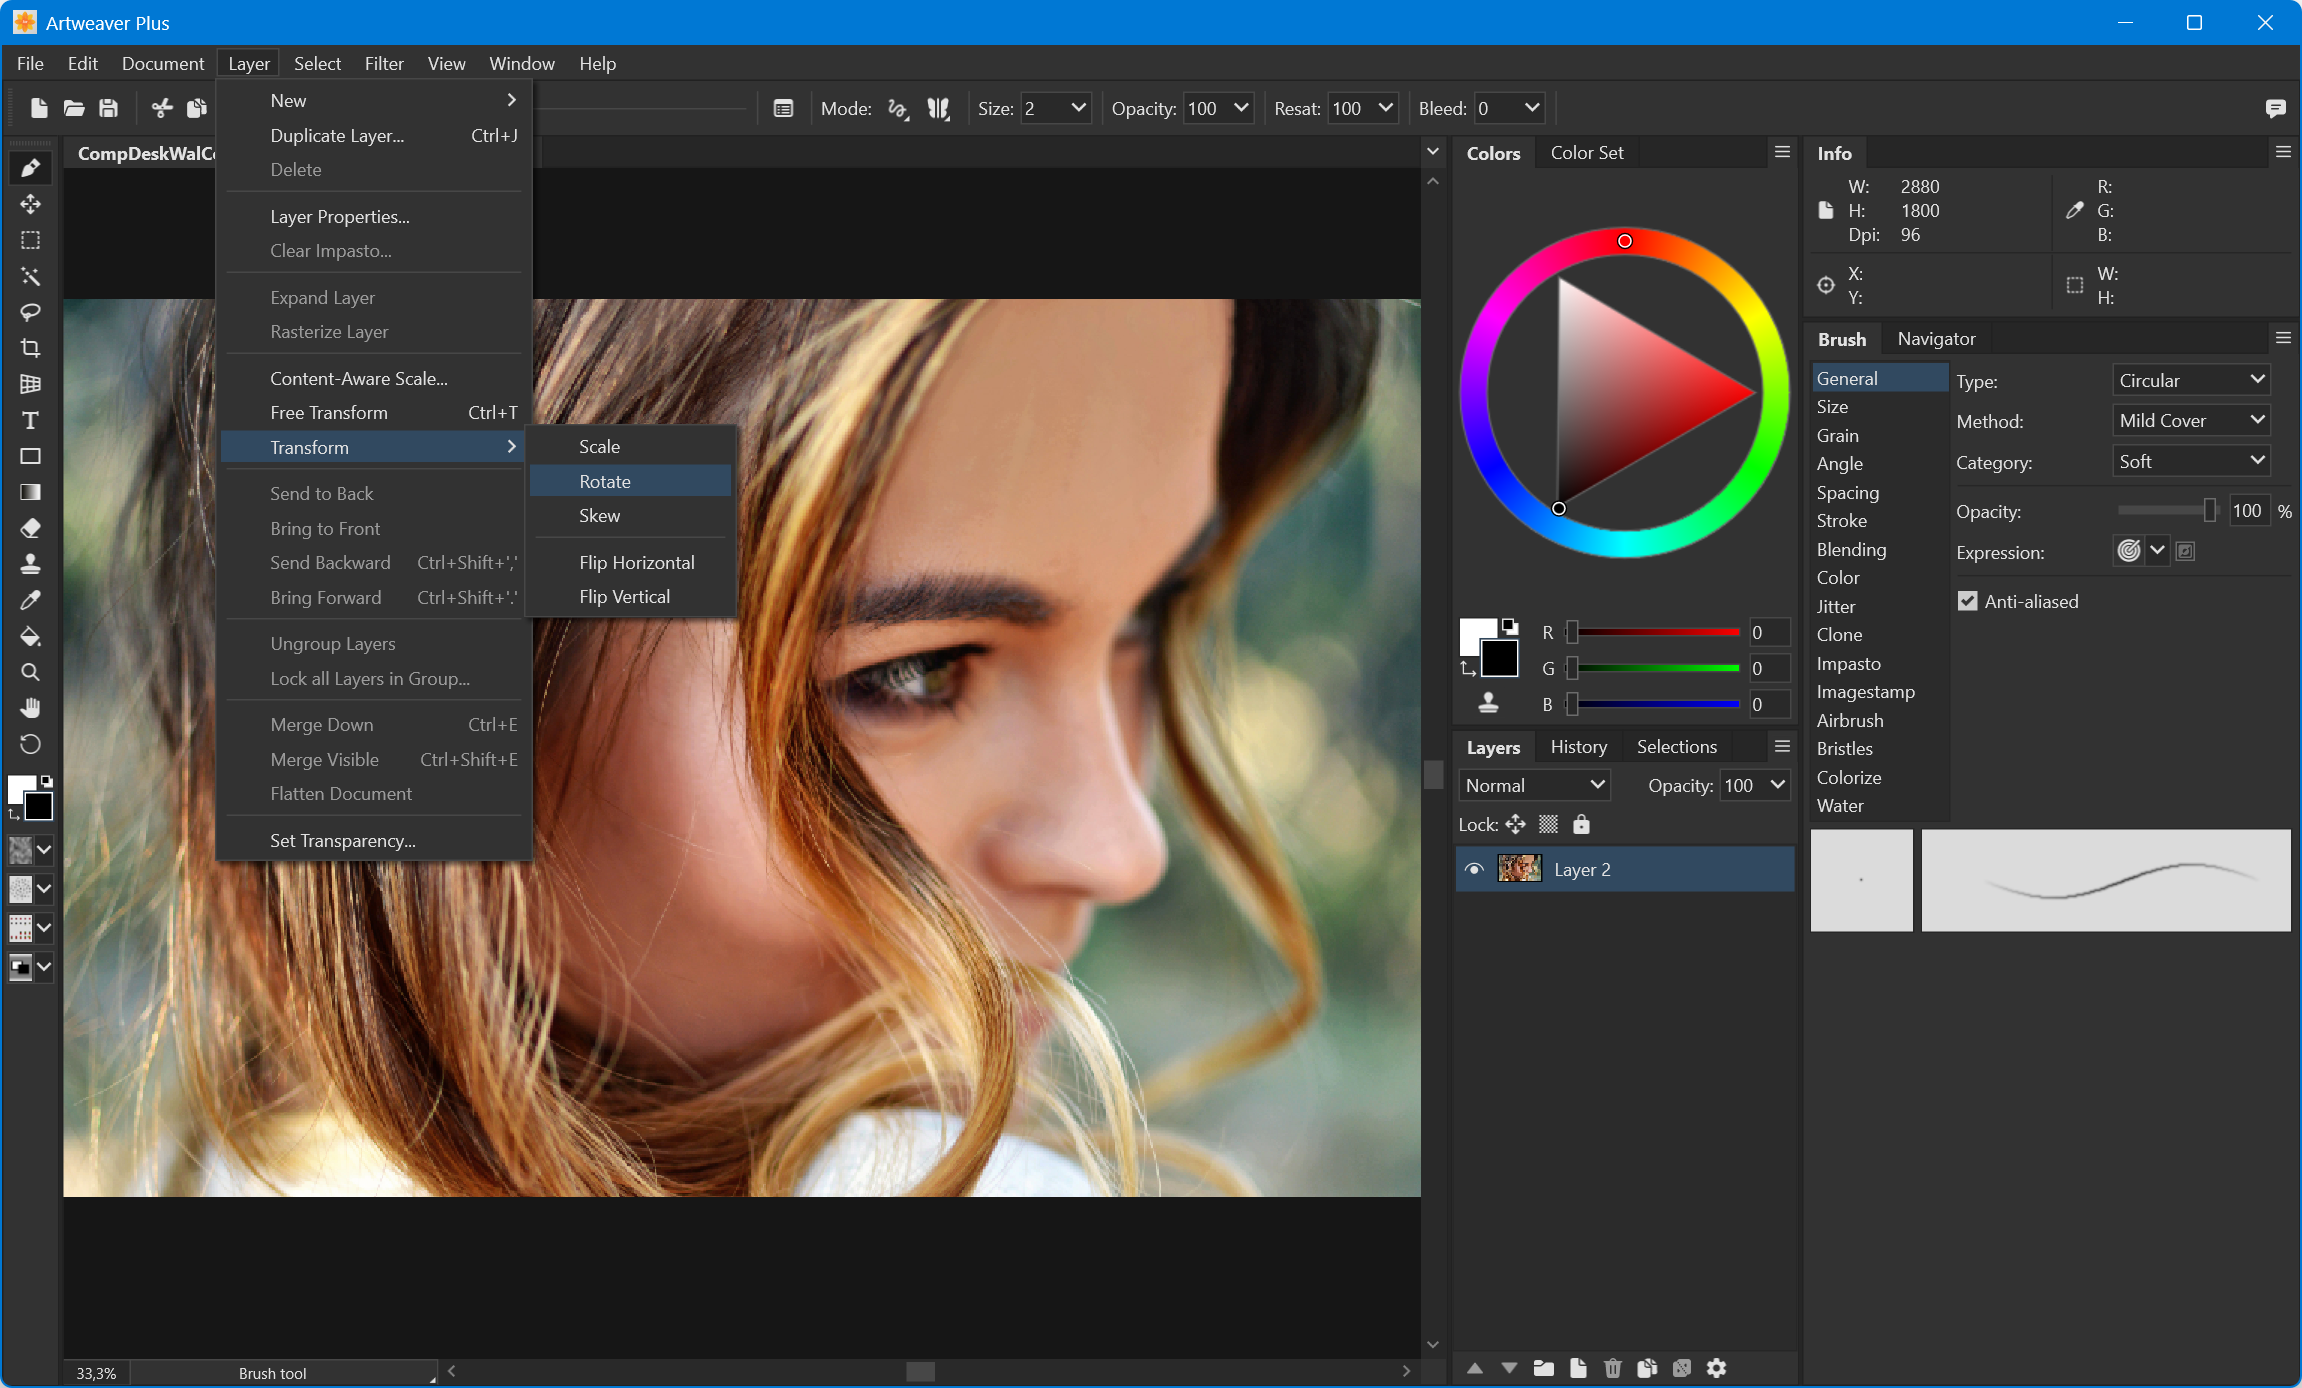The image size is (2302, 1388).
Task: Open the Impasto brush settings category
Action: 1848,663
